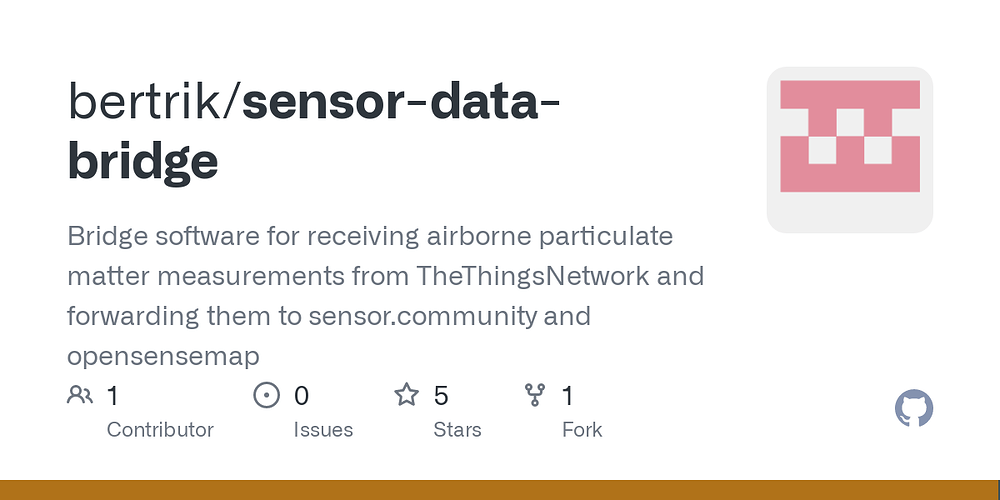Open the GitHub Octocat logo
The image size is (1000, 500).
[914, 408]
